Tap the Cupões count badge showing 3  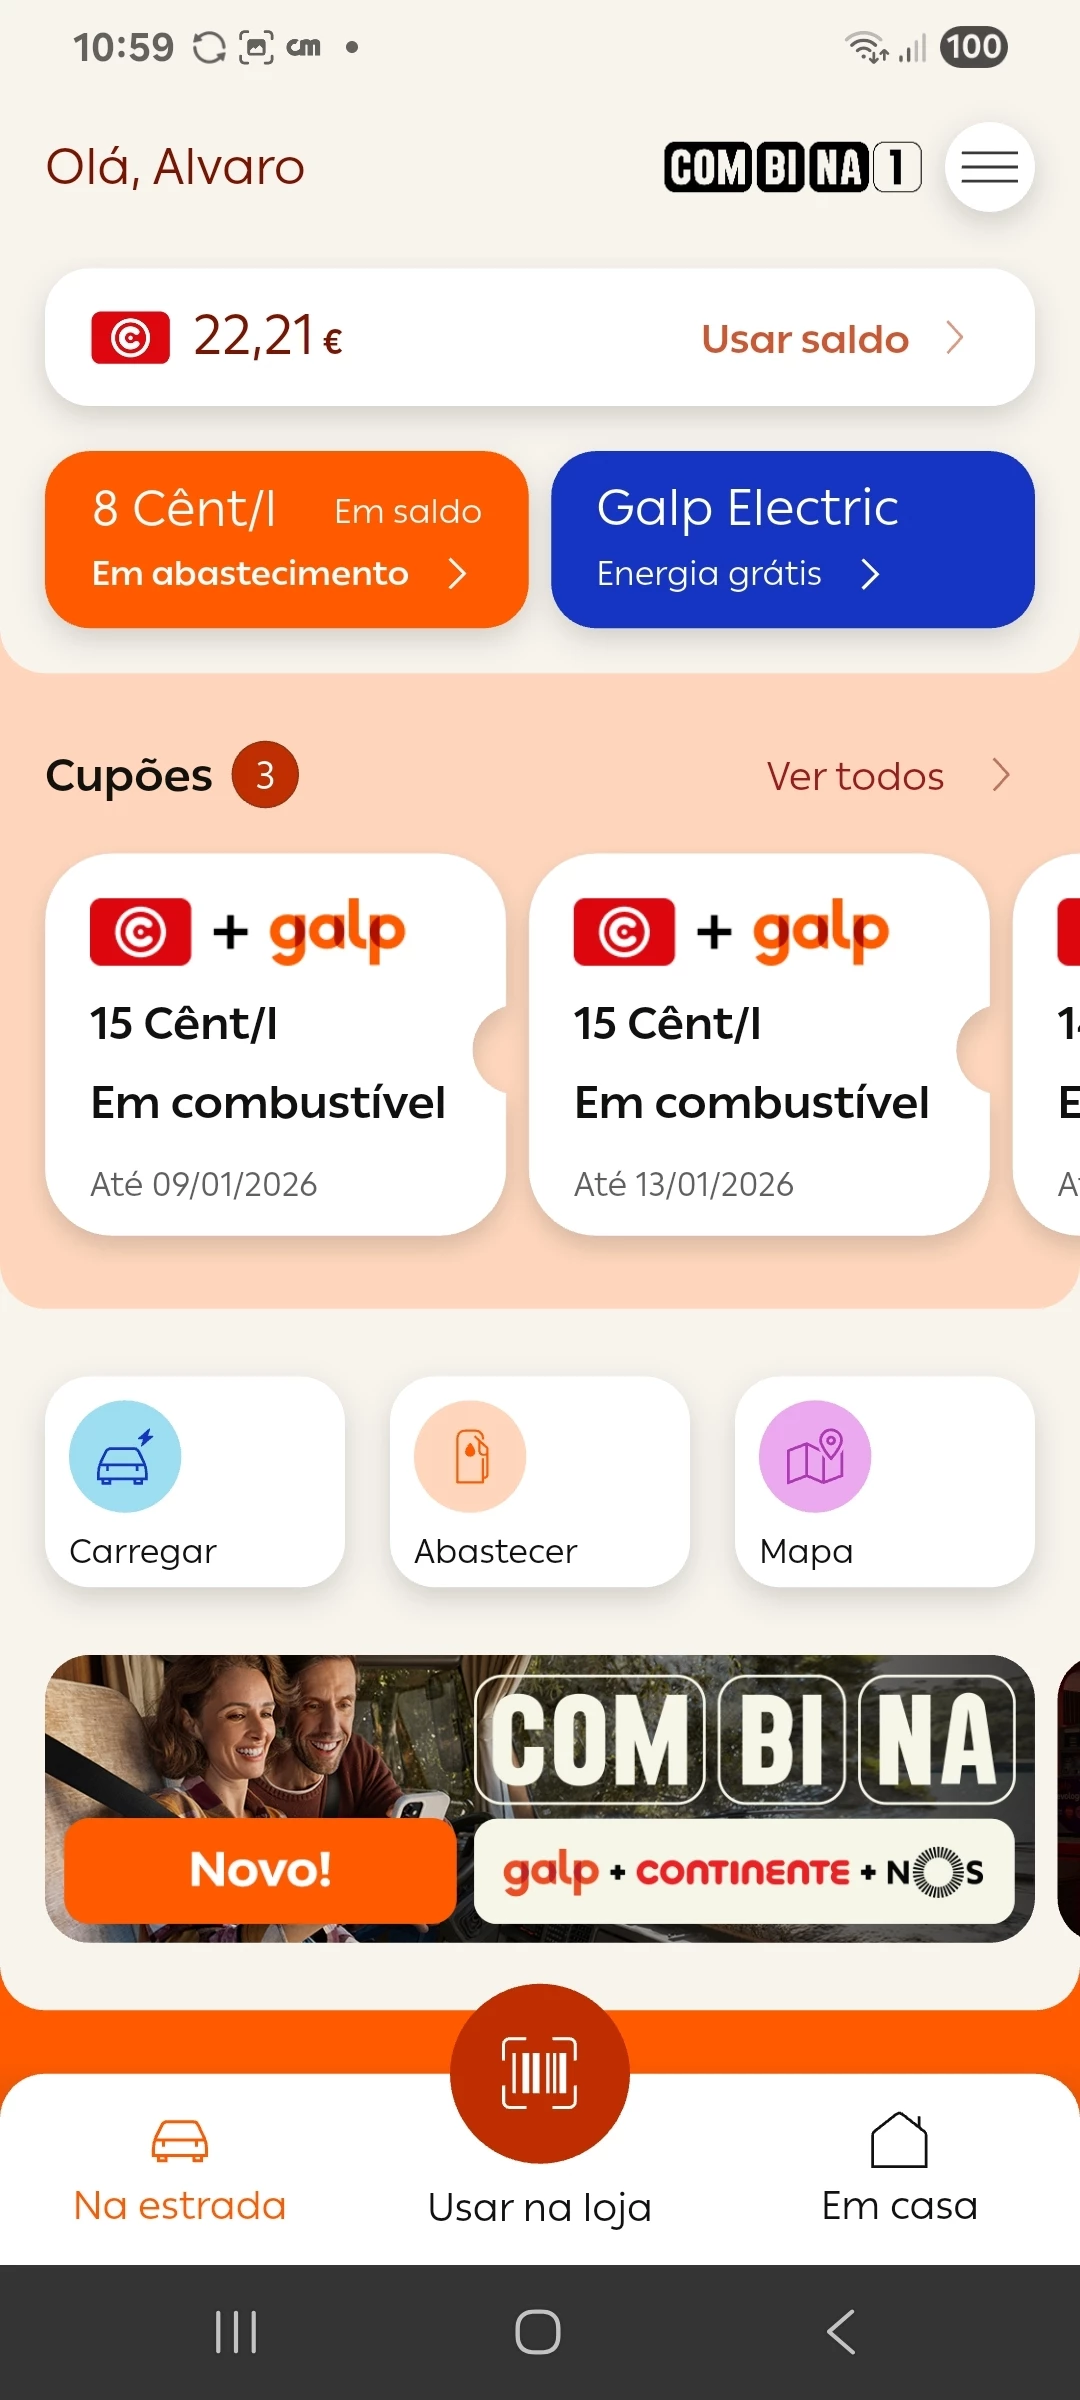pos(265,775)
